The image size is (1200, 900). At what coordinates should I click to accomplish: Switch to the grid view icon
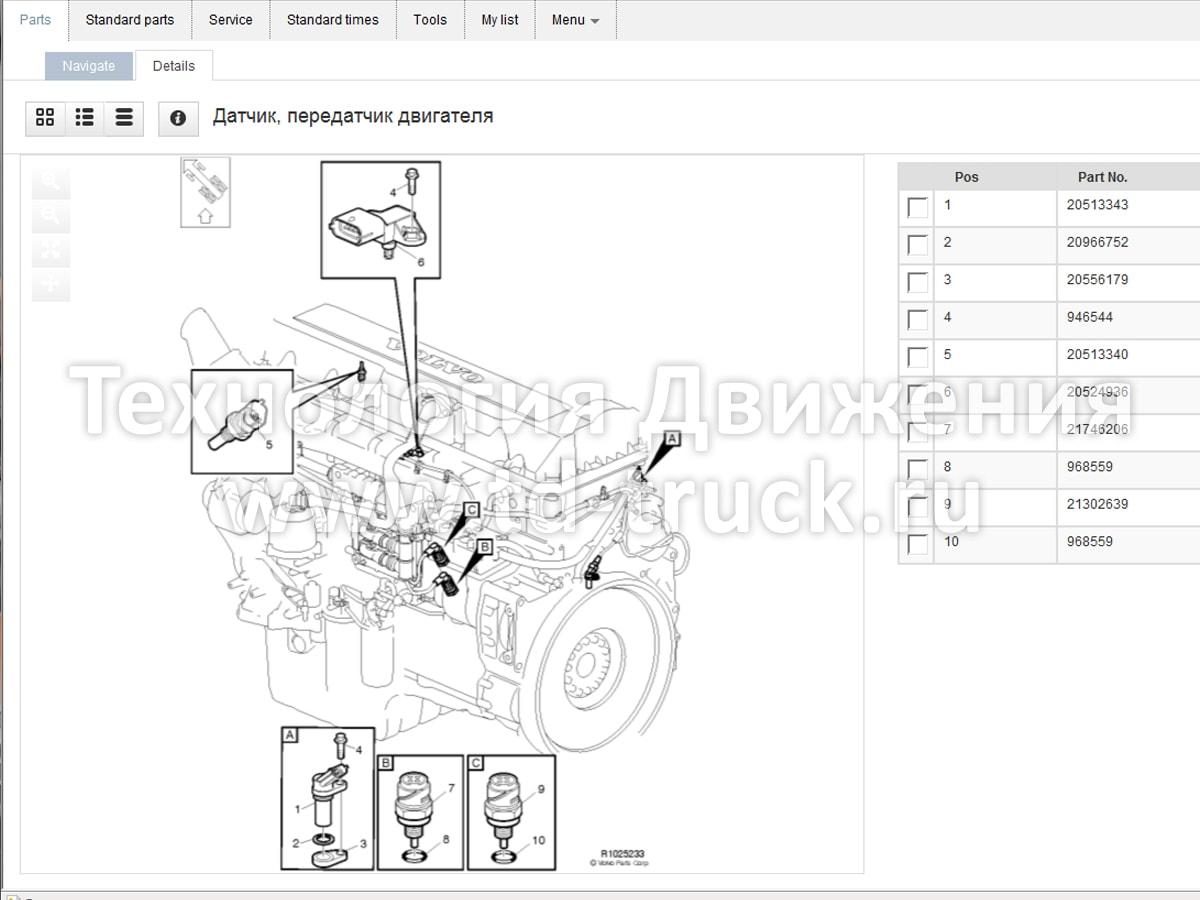[x=45, y=118]
